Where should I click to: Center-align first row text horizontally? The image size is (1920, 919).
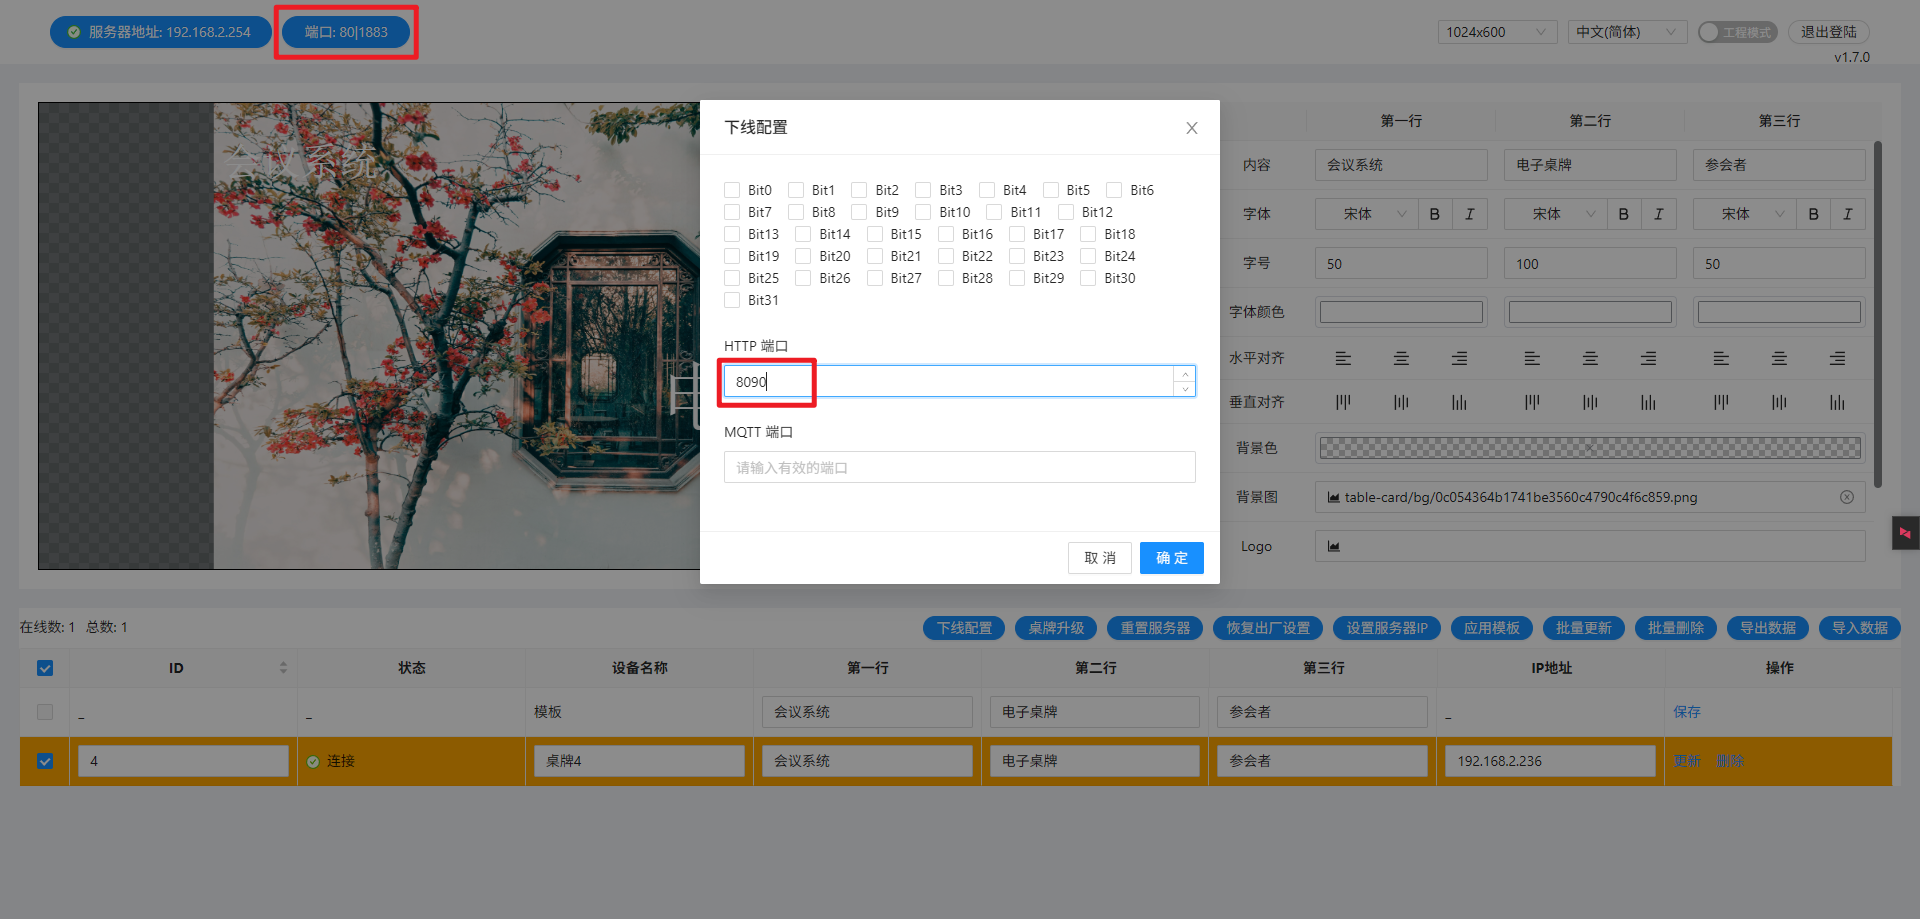[1401, 358]
